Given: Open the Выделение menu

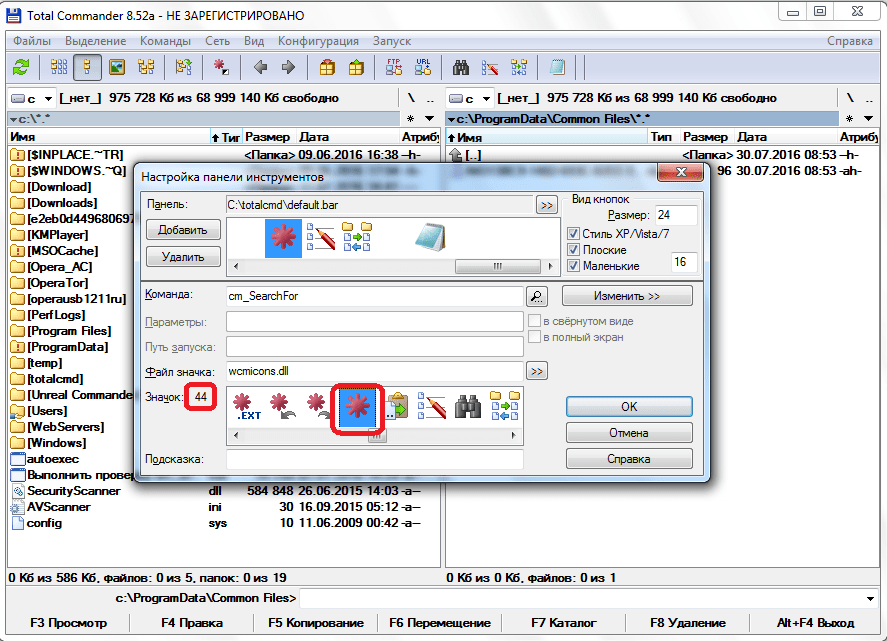Looking at the screenshot, I should click(96, 41).
